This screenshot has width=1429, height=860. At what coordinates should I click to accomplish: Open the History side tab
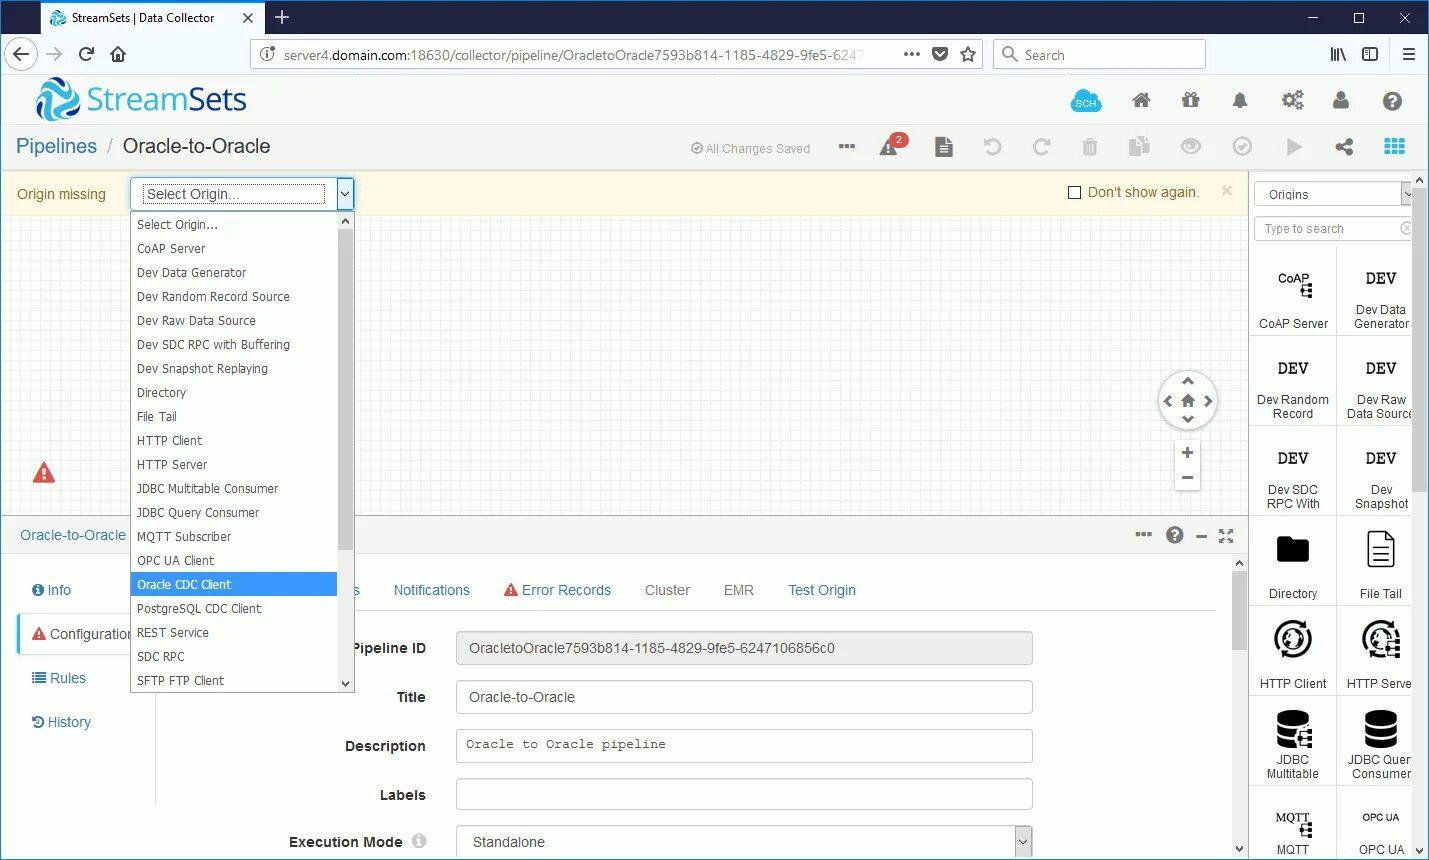(x=61, y=722)
